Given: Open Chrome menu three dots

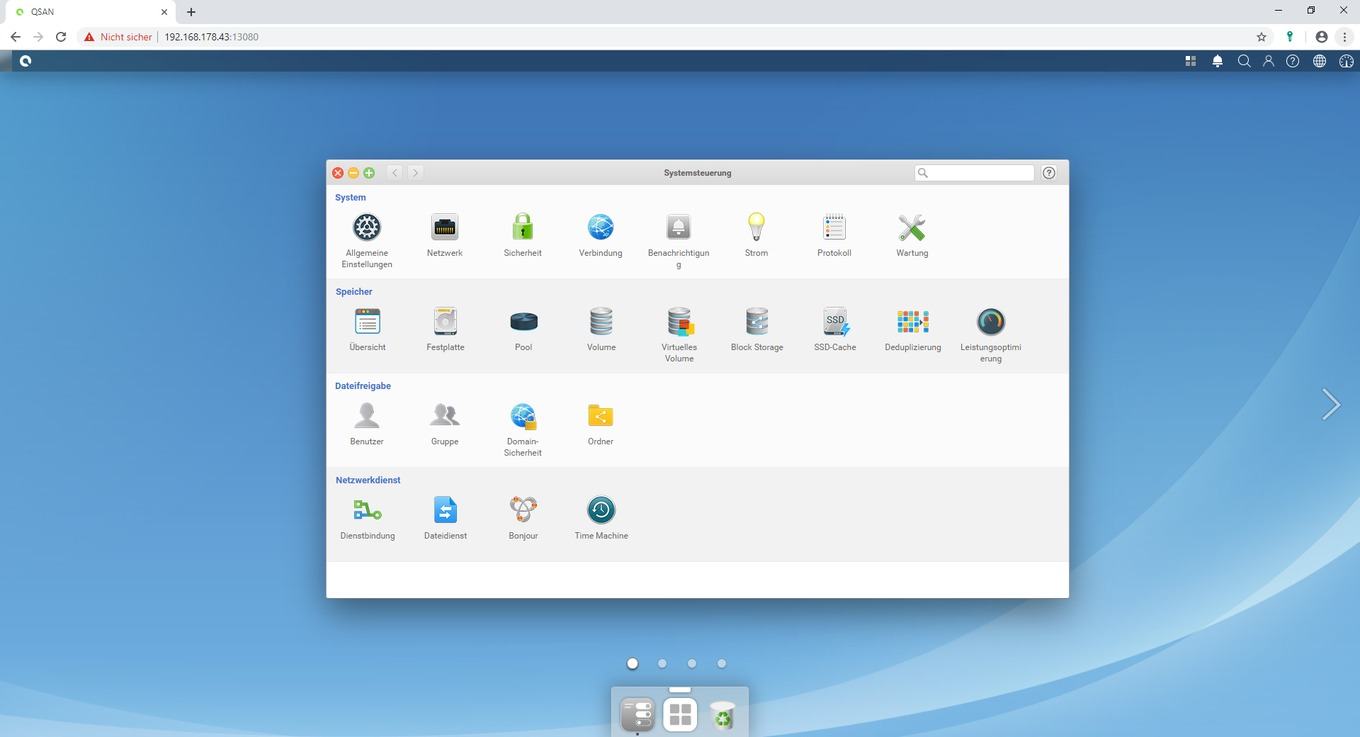Looking at the screenshot, I should (1347, 37).
